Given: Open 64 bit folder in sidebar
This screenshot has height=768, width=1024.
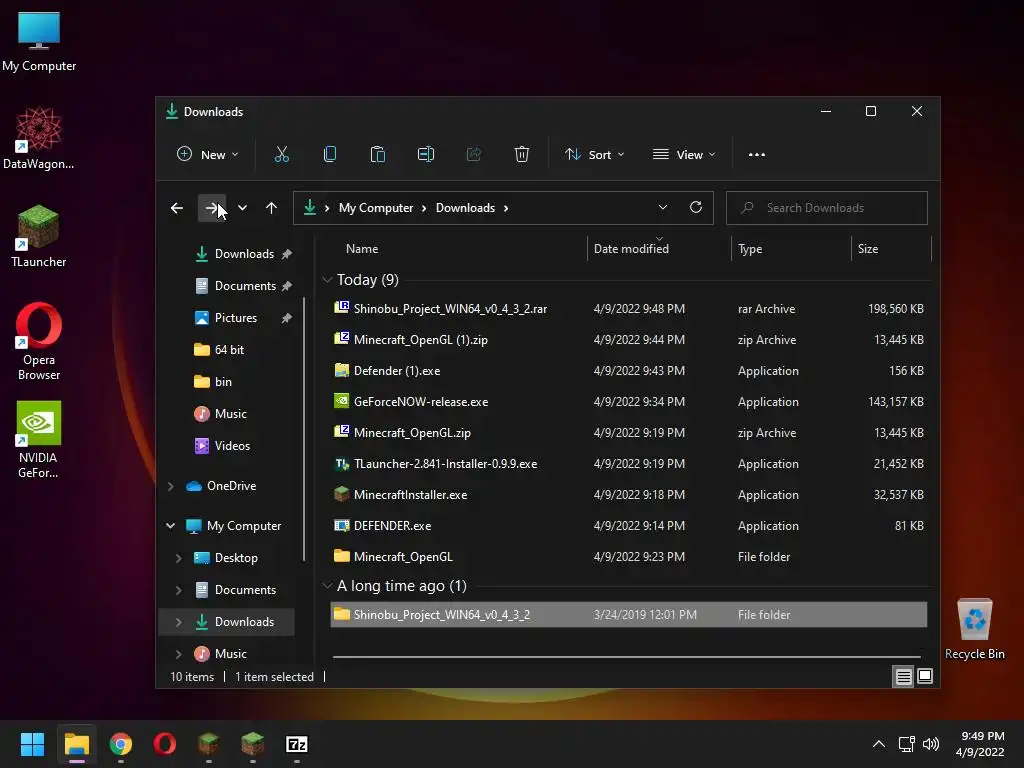Looking at the screenshot, I should pyautogui.click(x=229, y=349).
